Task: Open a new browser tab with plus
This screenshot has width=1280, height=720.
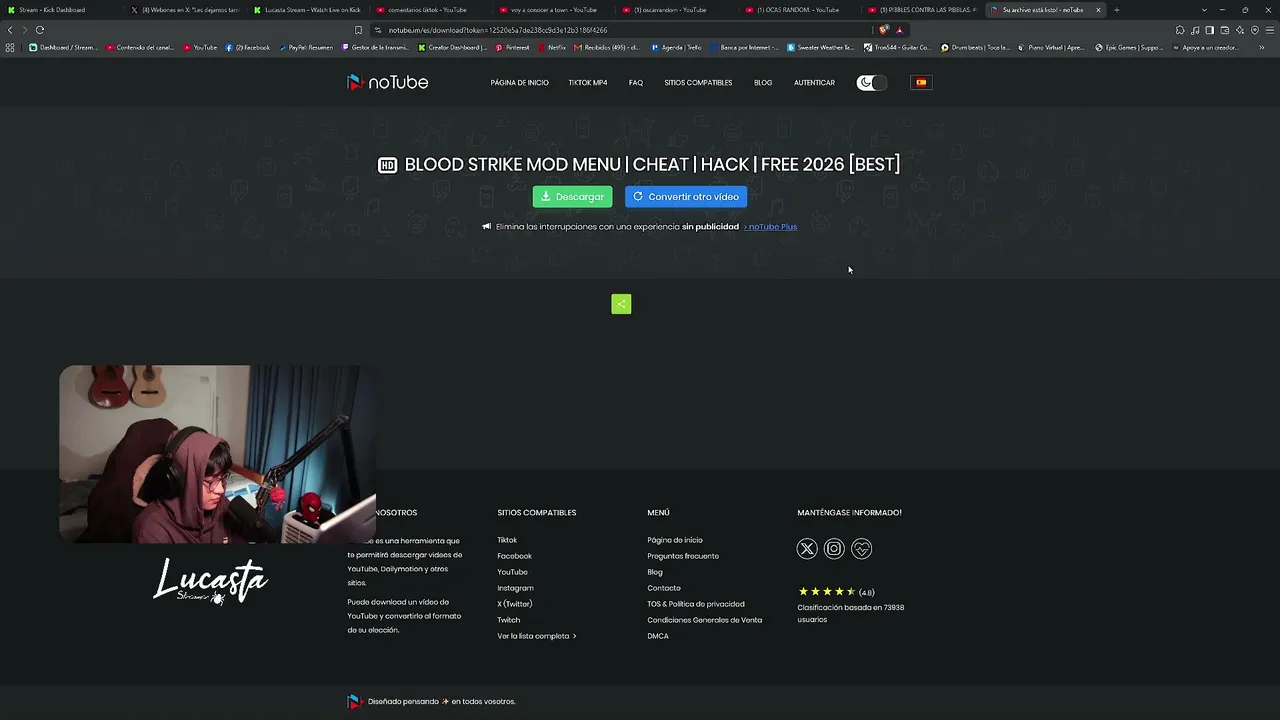Action: pos(1116,10)
